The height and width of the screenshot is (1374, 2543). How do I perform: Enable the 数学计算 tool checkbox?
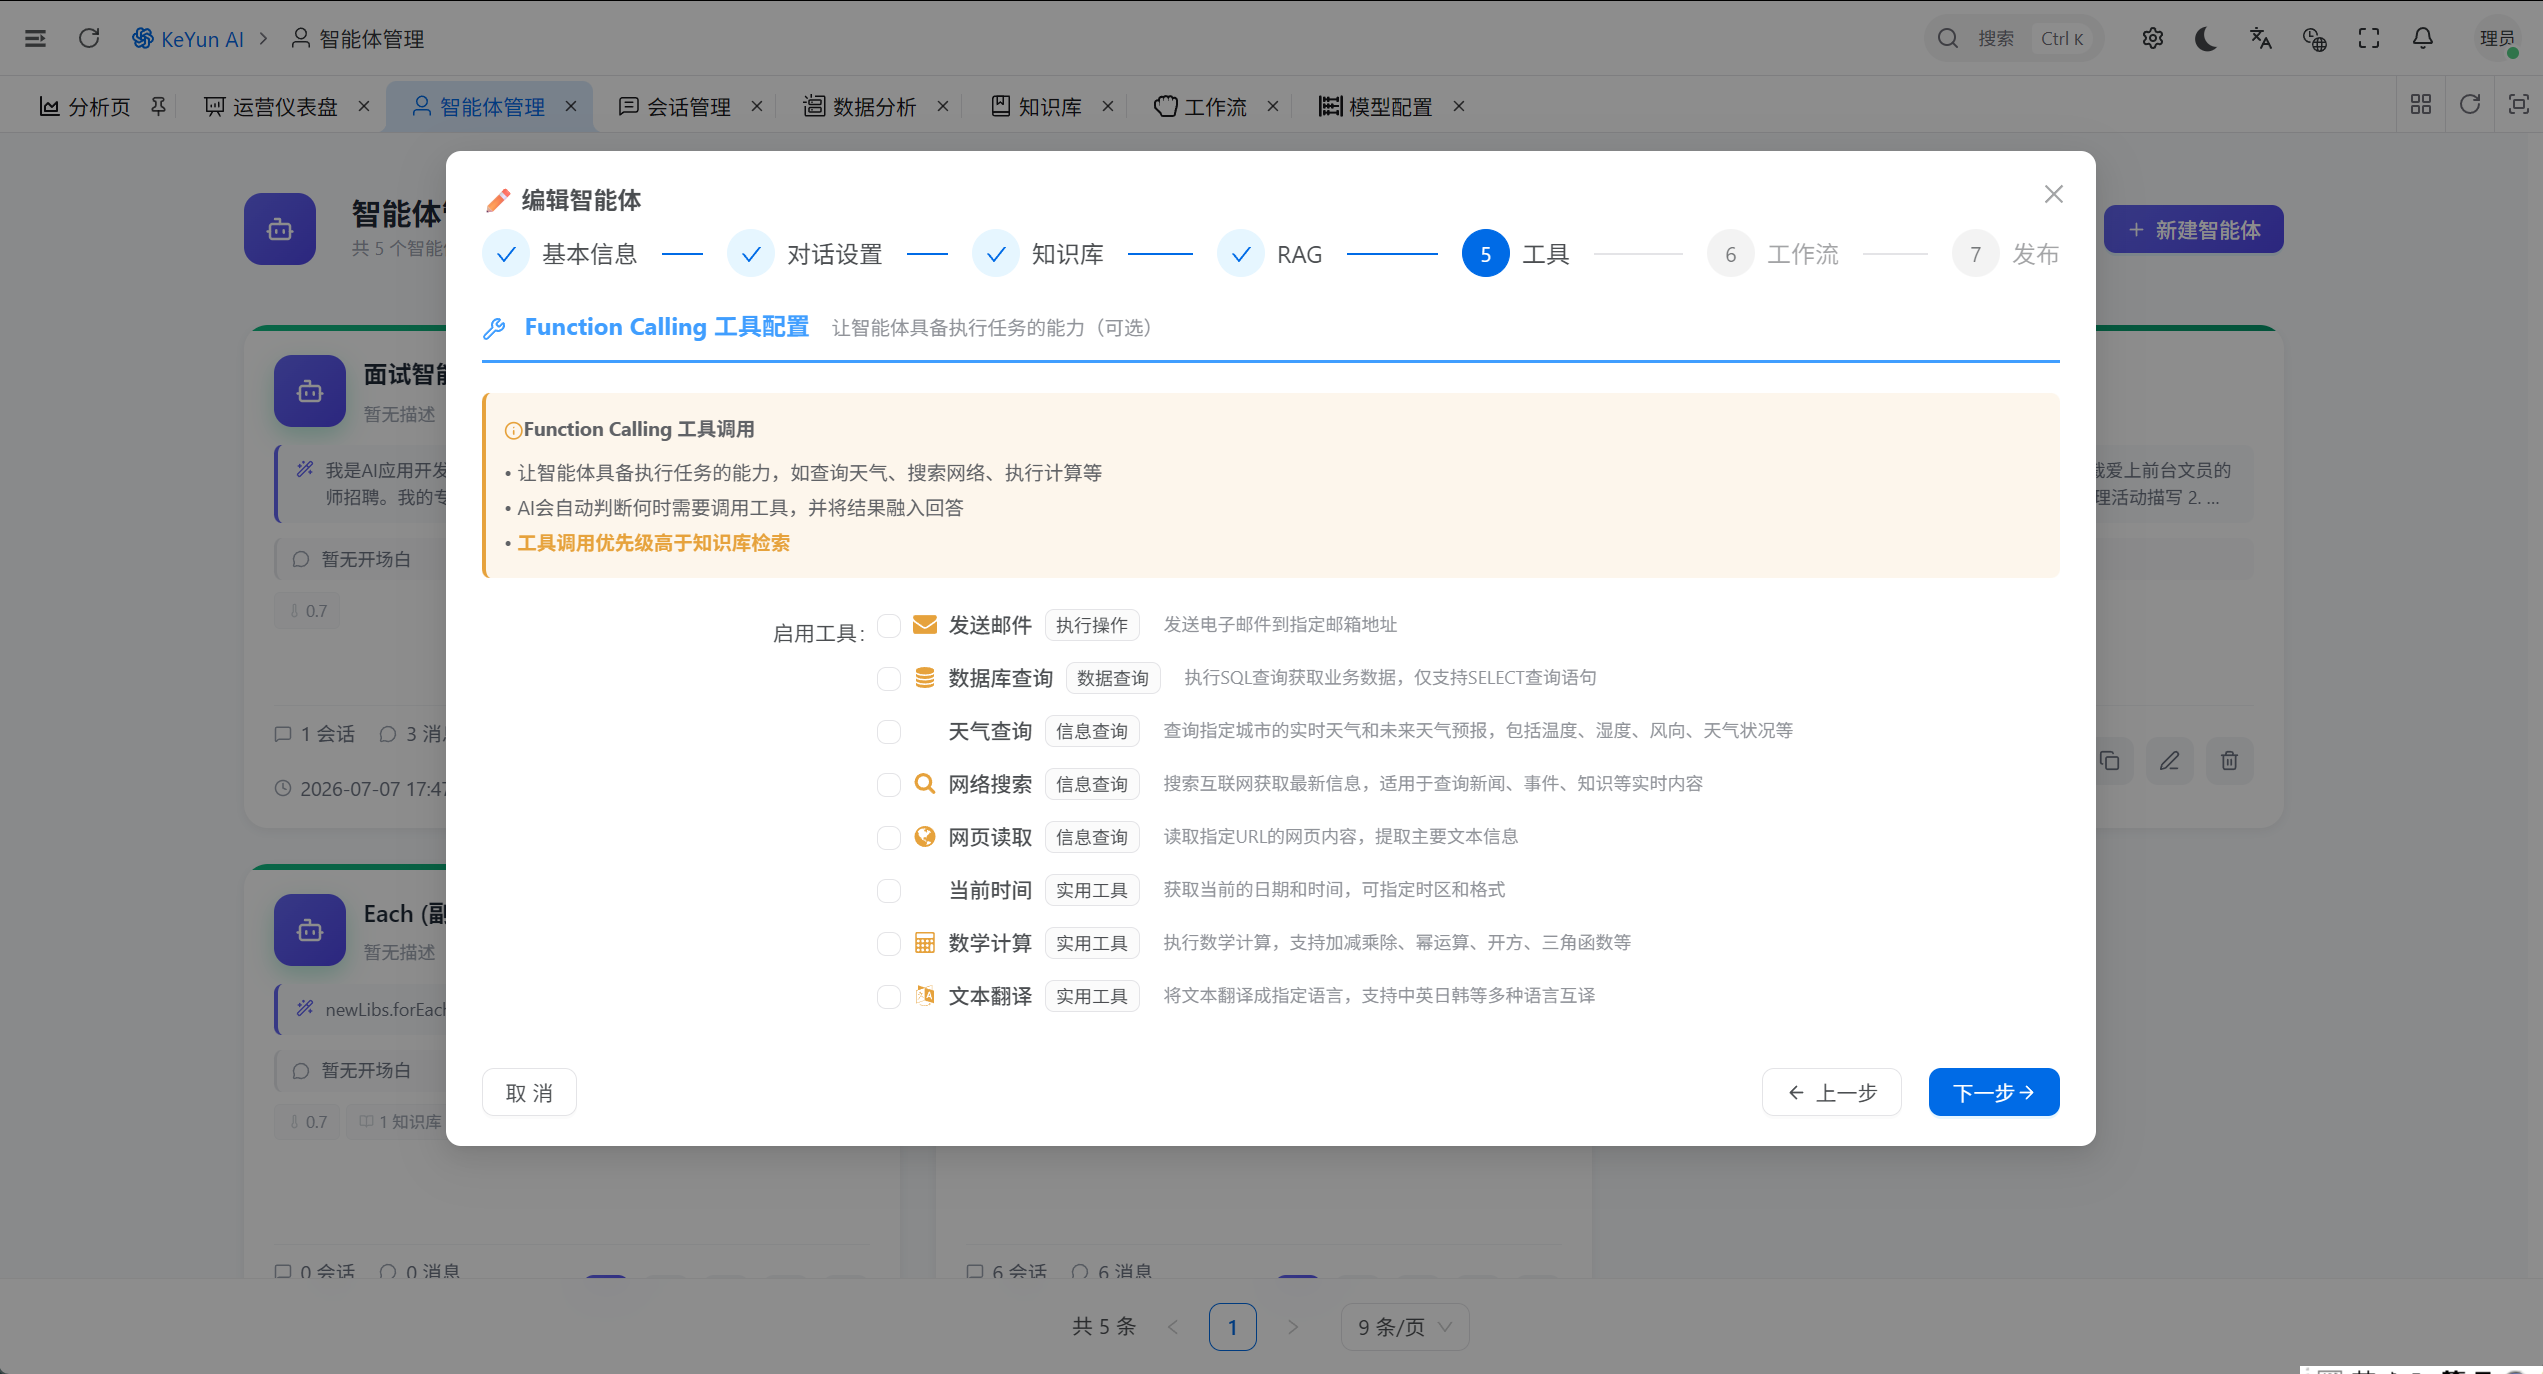click(x=889, y=944)
